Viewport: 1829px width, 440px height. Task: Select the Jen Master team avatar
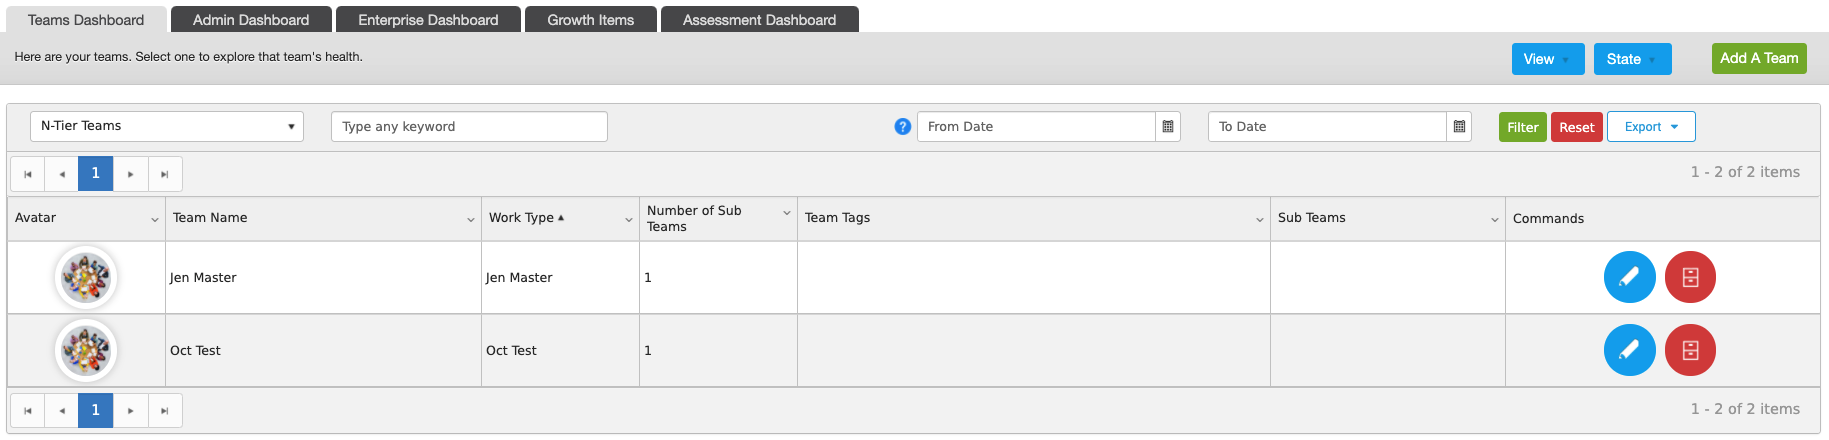pyautogui.click(x=86, y=277)
